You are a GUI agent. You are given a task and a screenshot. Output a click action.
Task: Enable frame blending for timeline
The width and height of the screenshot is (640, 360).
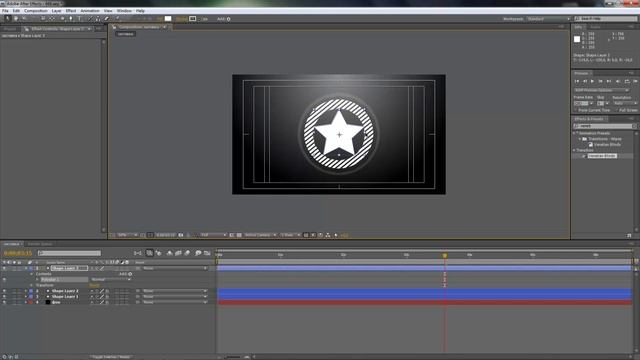click(178, 253)
